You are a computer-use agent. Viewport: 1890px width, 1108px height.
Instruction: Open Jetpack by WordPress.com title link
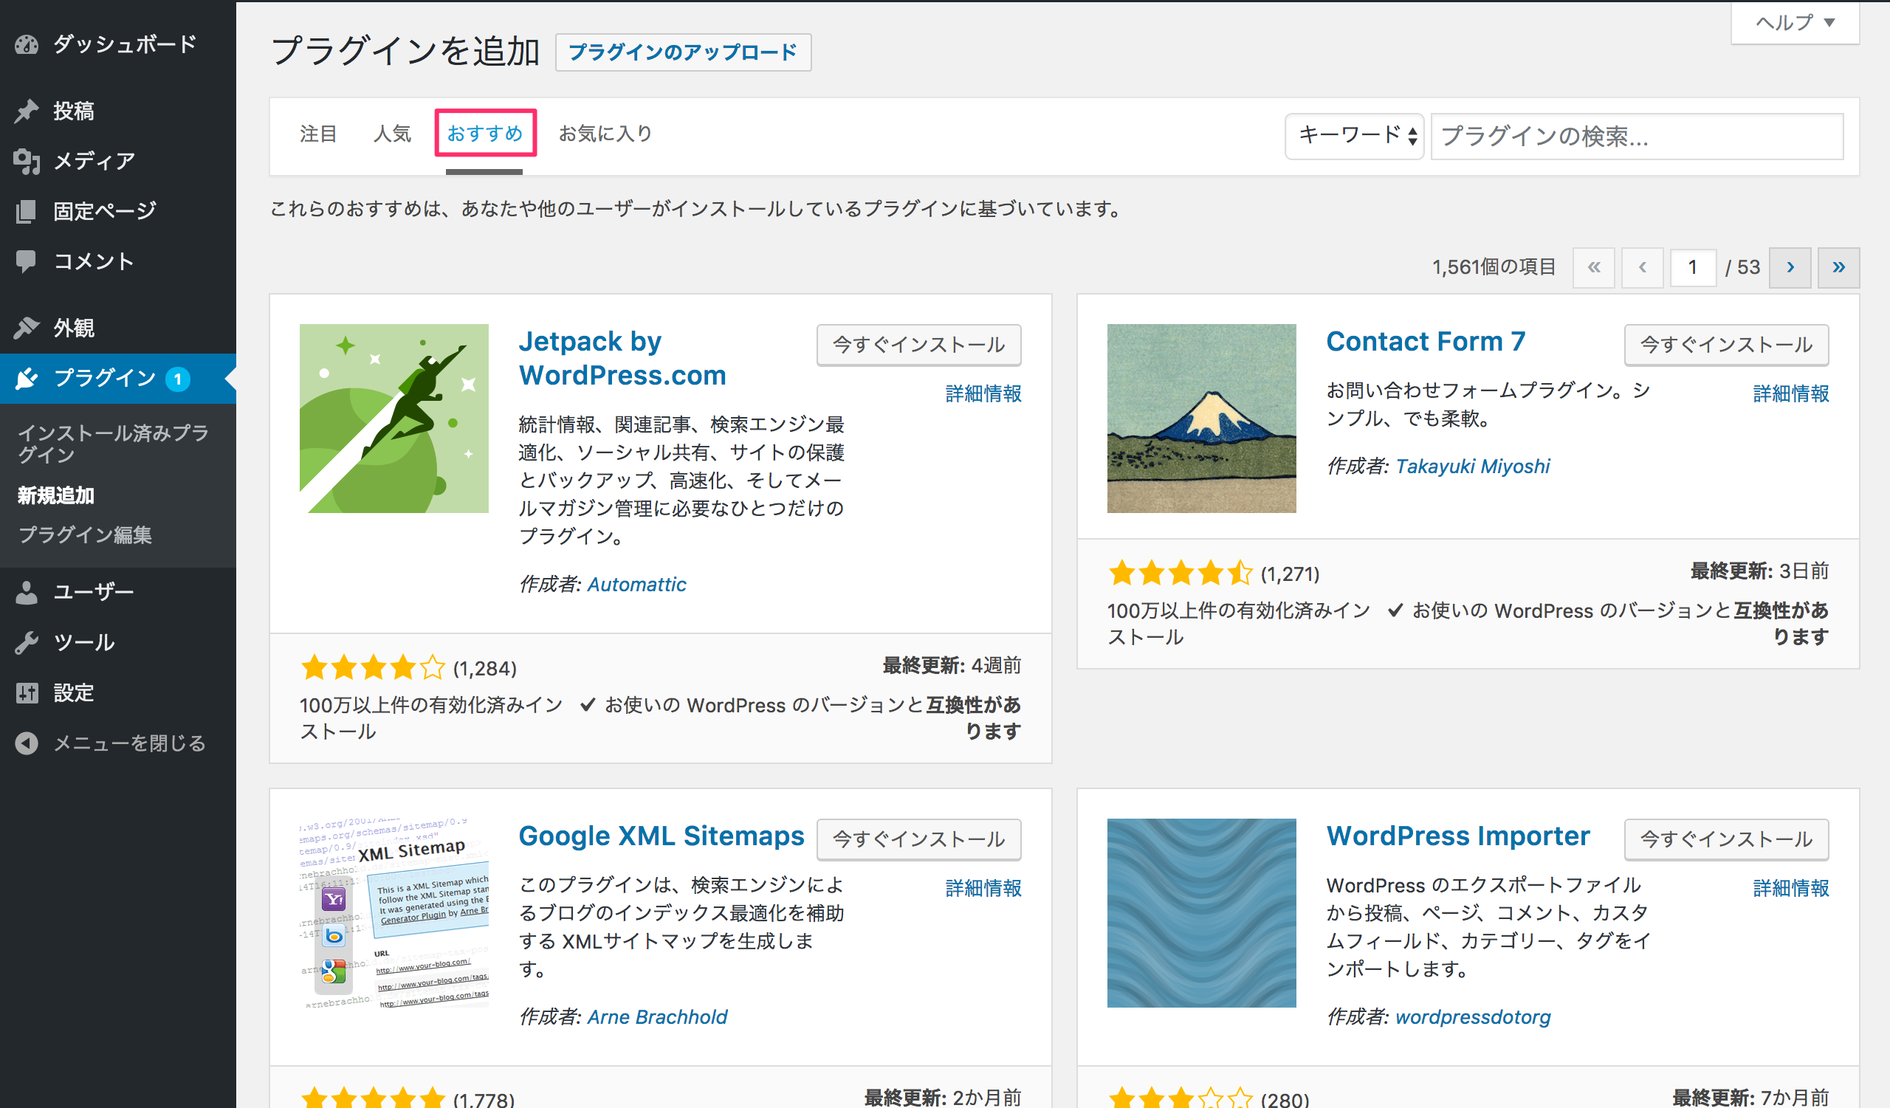click(x=622, y=358)
